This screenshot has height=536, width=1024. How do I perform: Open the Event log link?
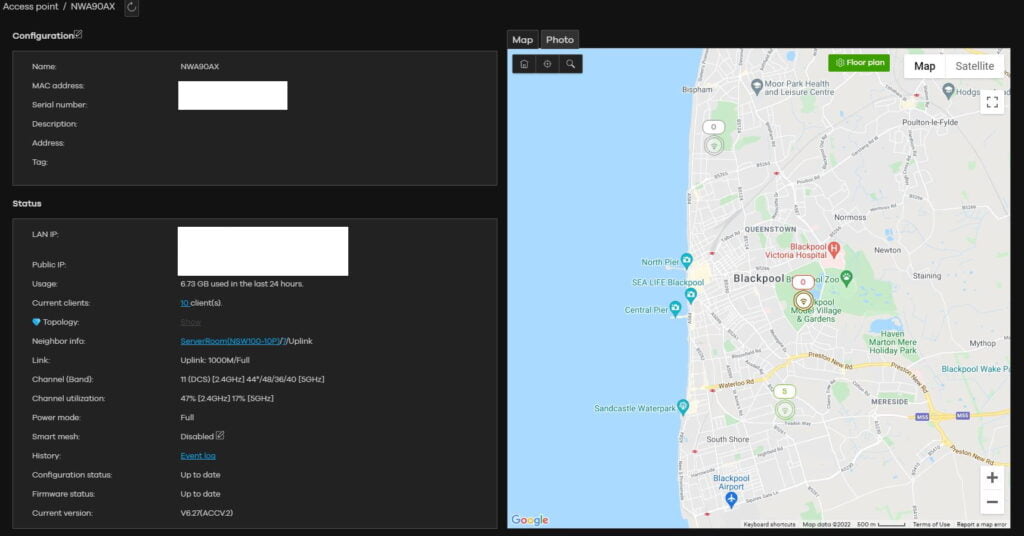tap(198, 456)
